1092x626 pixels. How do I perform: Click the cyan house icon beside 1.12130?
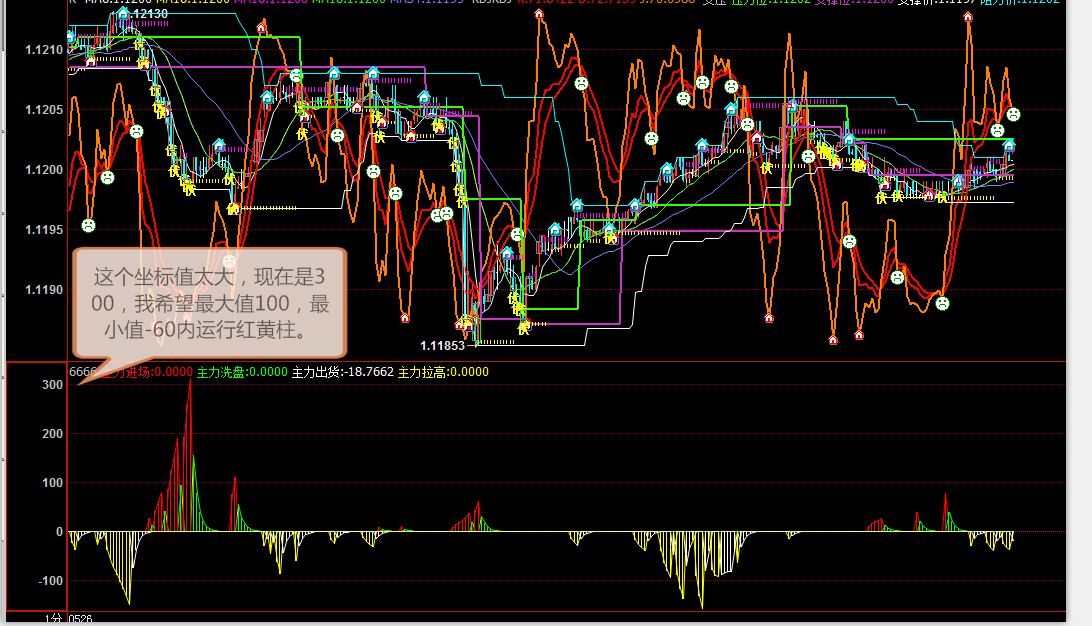coord(122,16)
